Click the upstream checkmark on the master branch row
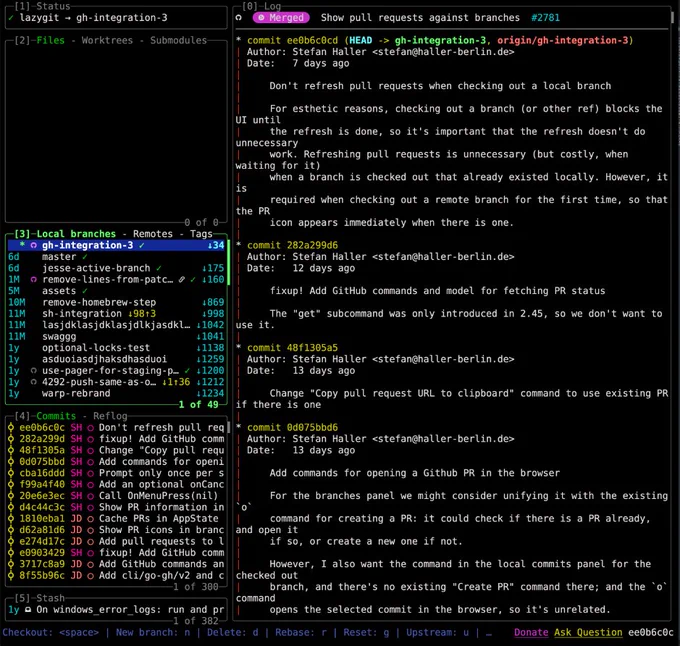 (x=85, y=257)
